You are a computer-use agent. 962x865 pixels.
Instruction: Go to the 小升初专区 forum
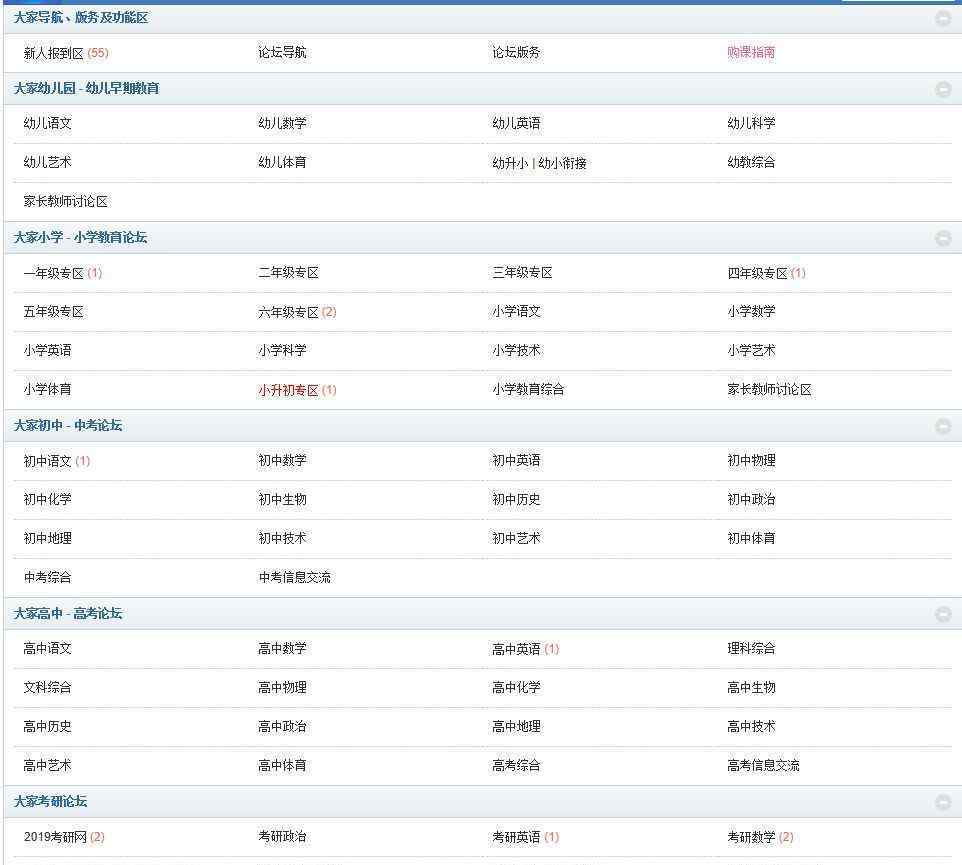(x=288, y=390)
